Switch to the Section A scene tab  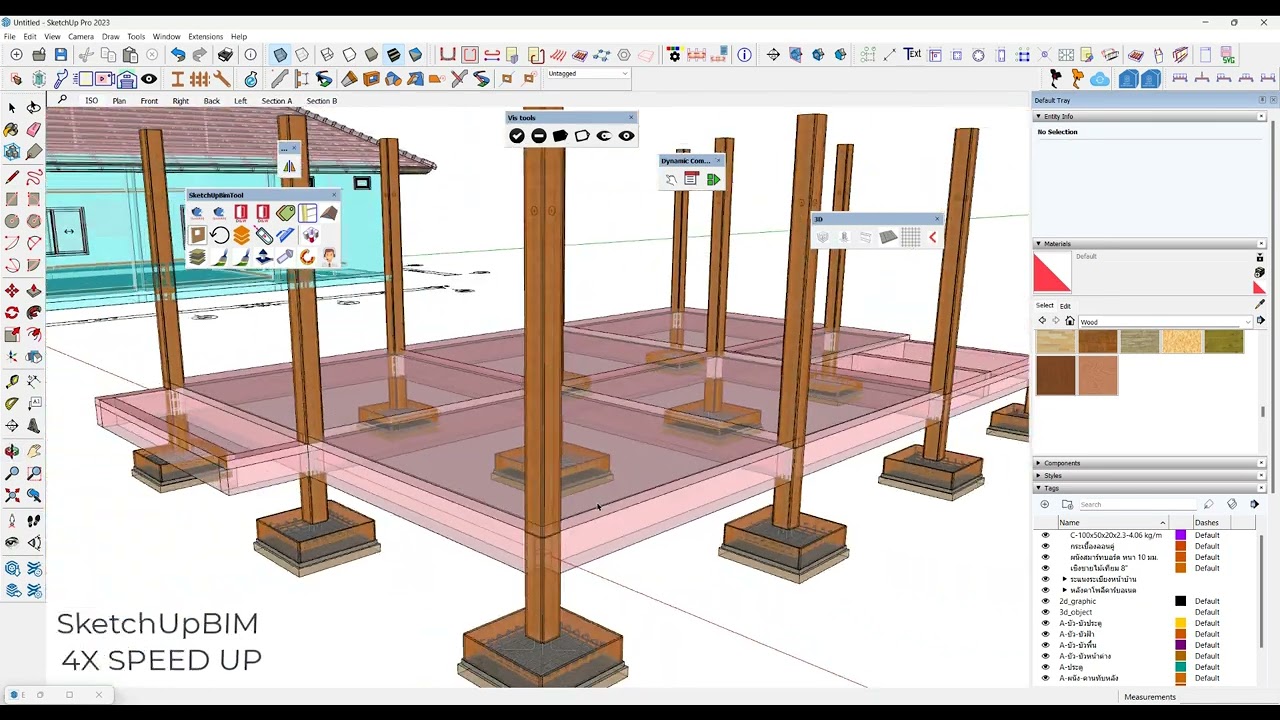277,101
